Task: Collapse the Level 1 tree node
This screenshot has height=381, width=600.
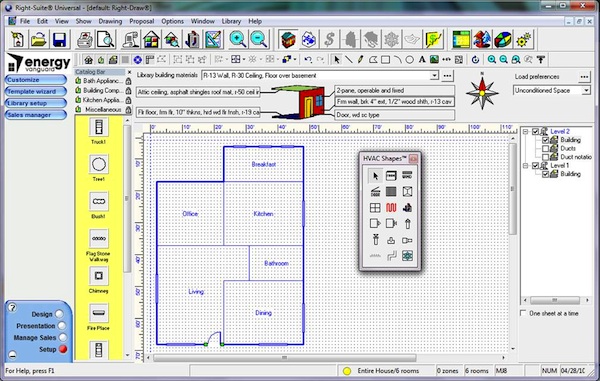Action: pyautogui.click(x=525, y=166)
